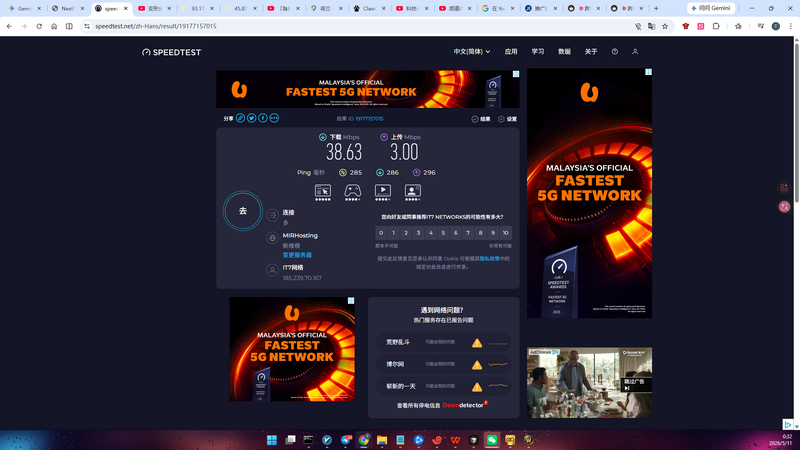Click the IT7网络 provider user icon

[272, 270]
